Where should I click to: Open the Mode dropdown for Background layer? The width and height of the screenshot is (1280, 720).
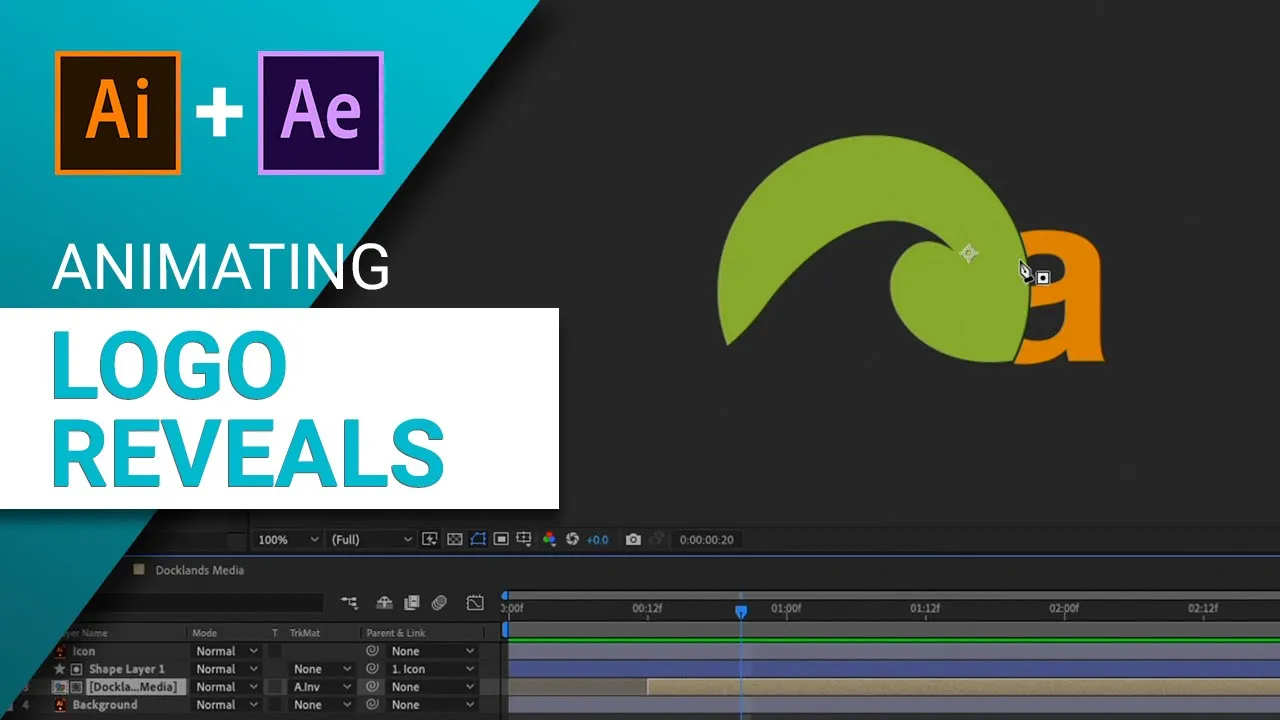click(227, 705)
